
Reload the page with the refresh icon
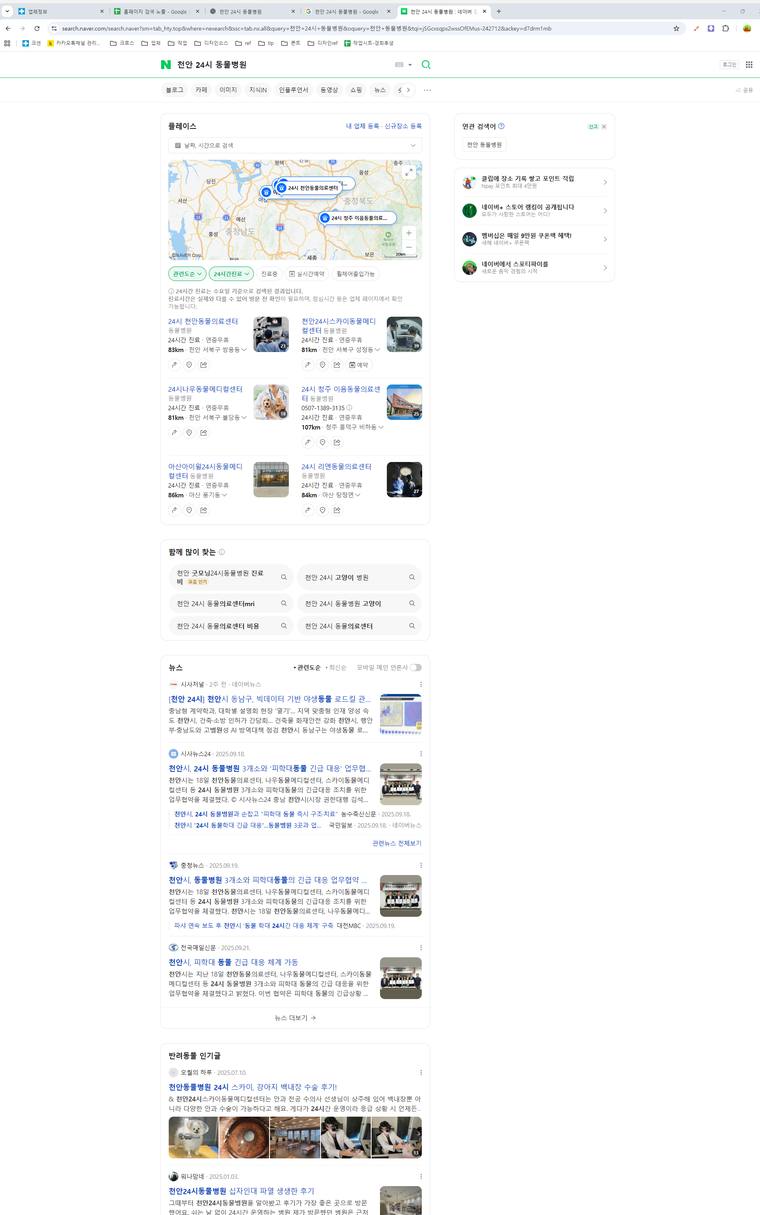click(38, 29)
